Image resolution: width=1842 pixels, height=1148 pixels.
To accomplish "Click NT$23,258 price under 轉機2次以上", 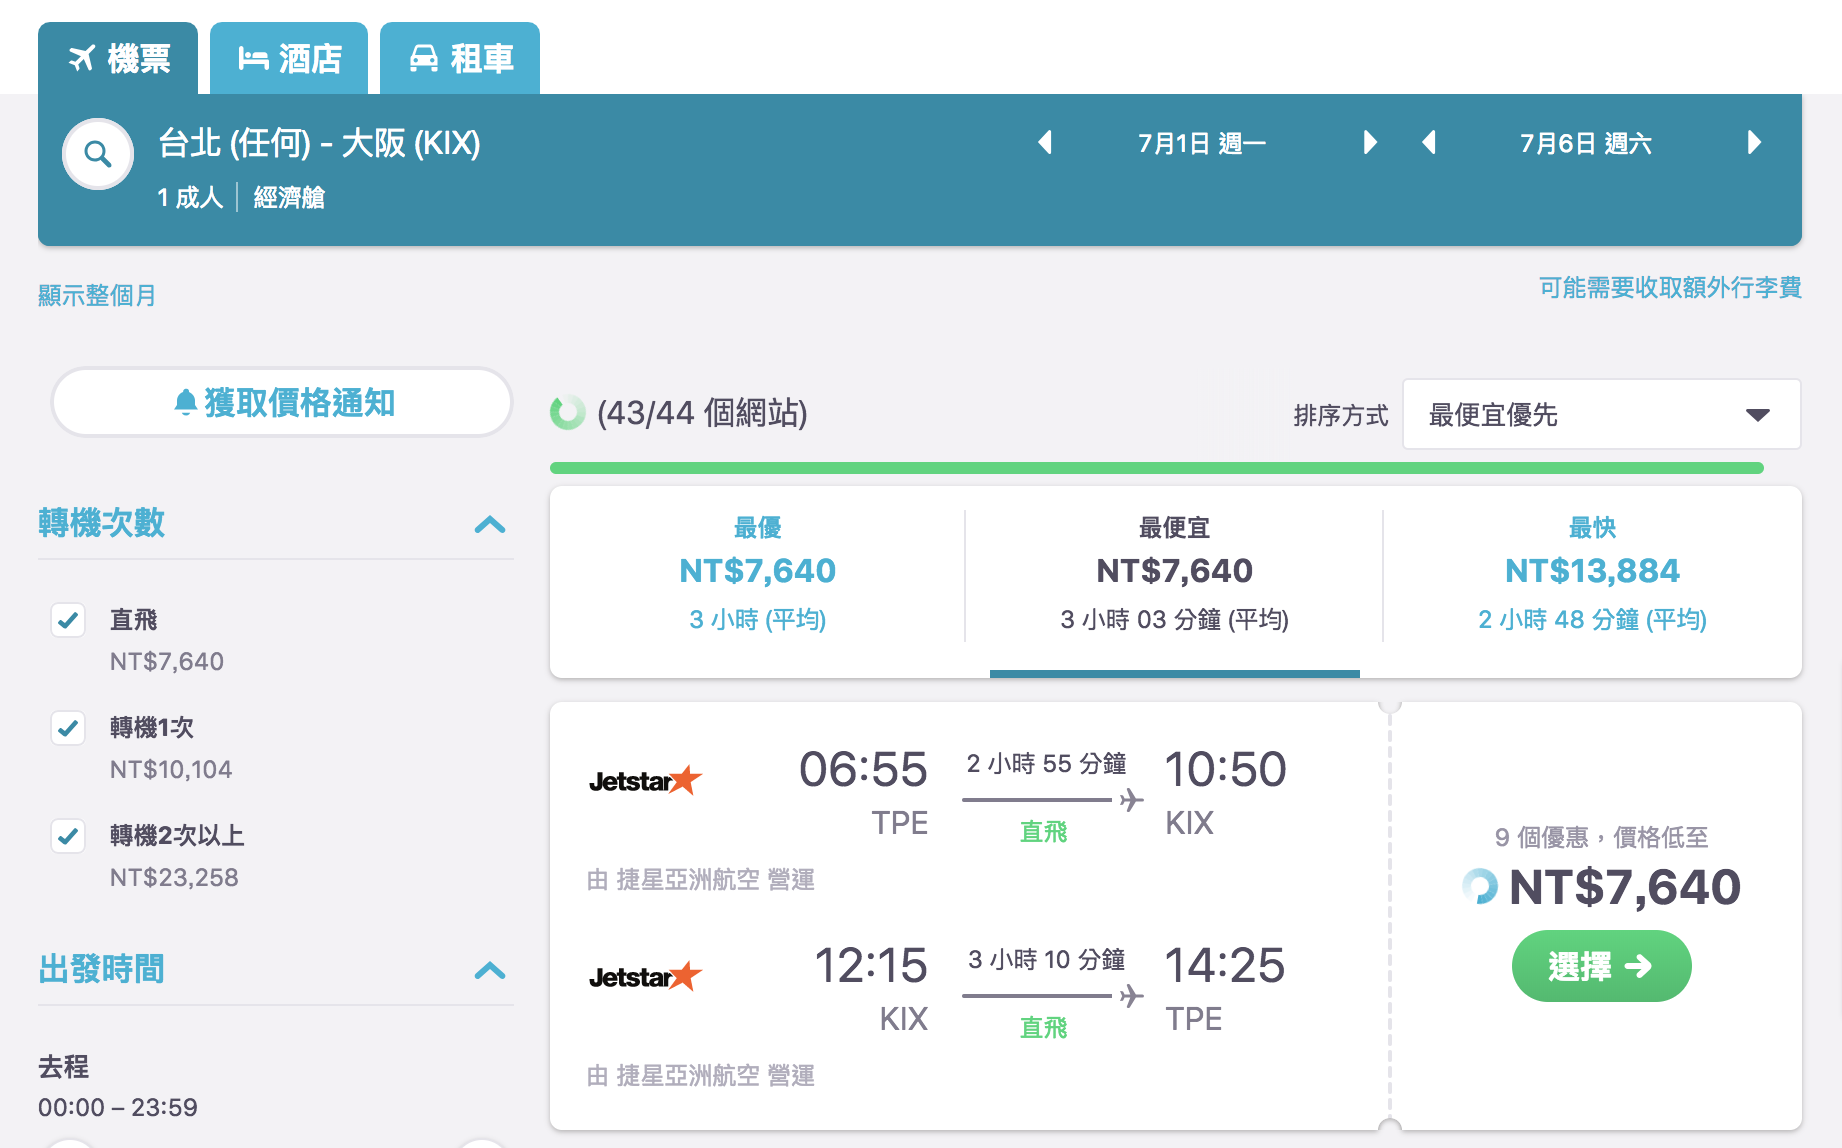I will 174,877.
